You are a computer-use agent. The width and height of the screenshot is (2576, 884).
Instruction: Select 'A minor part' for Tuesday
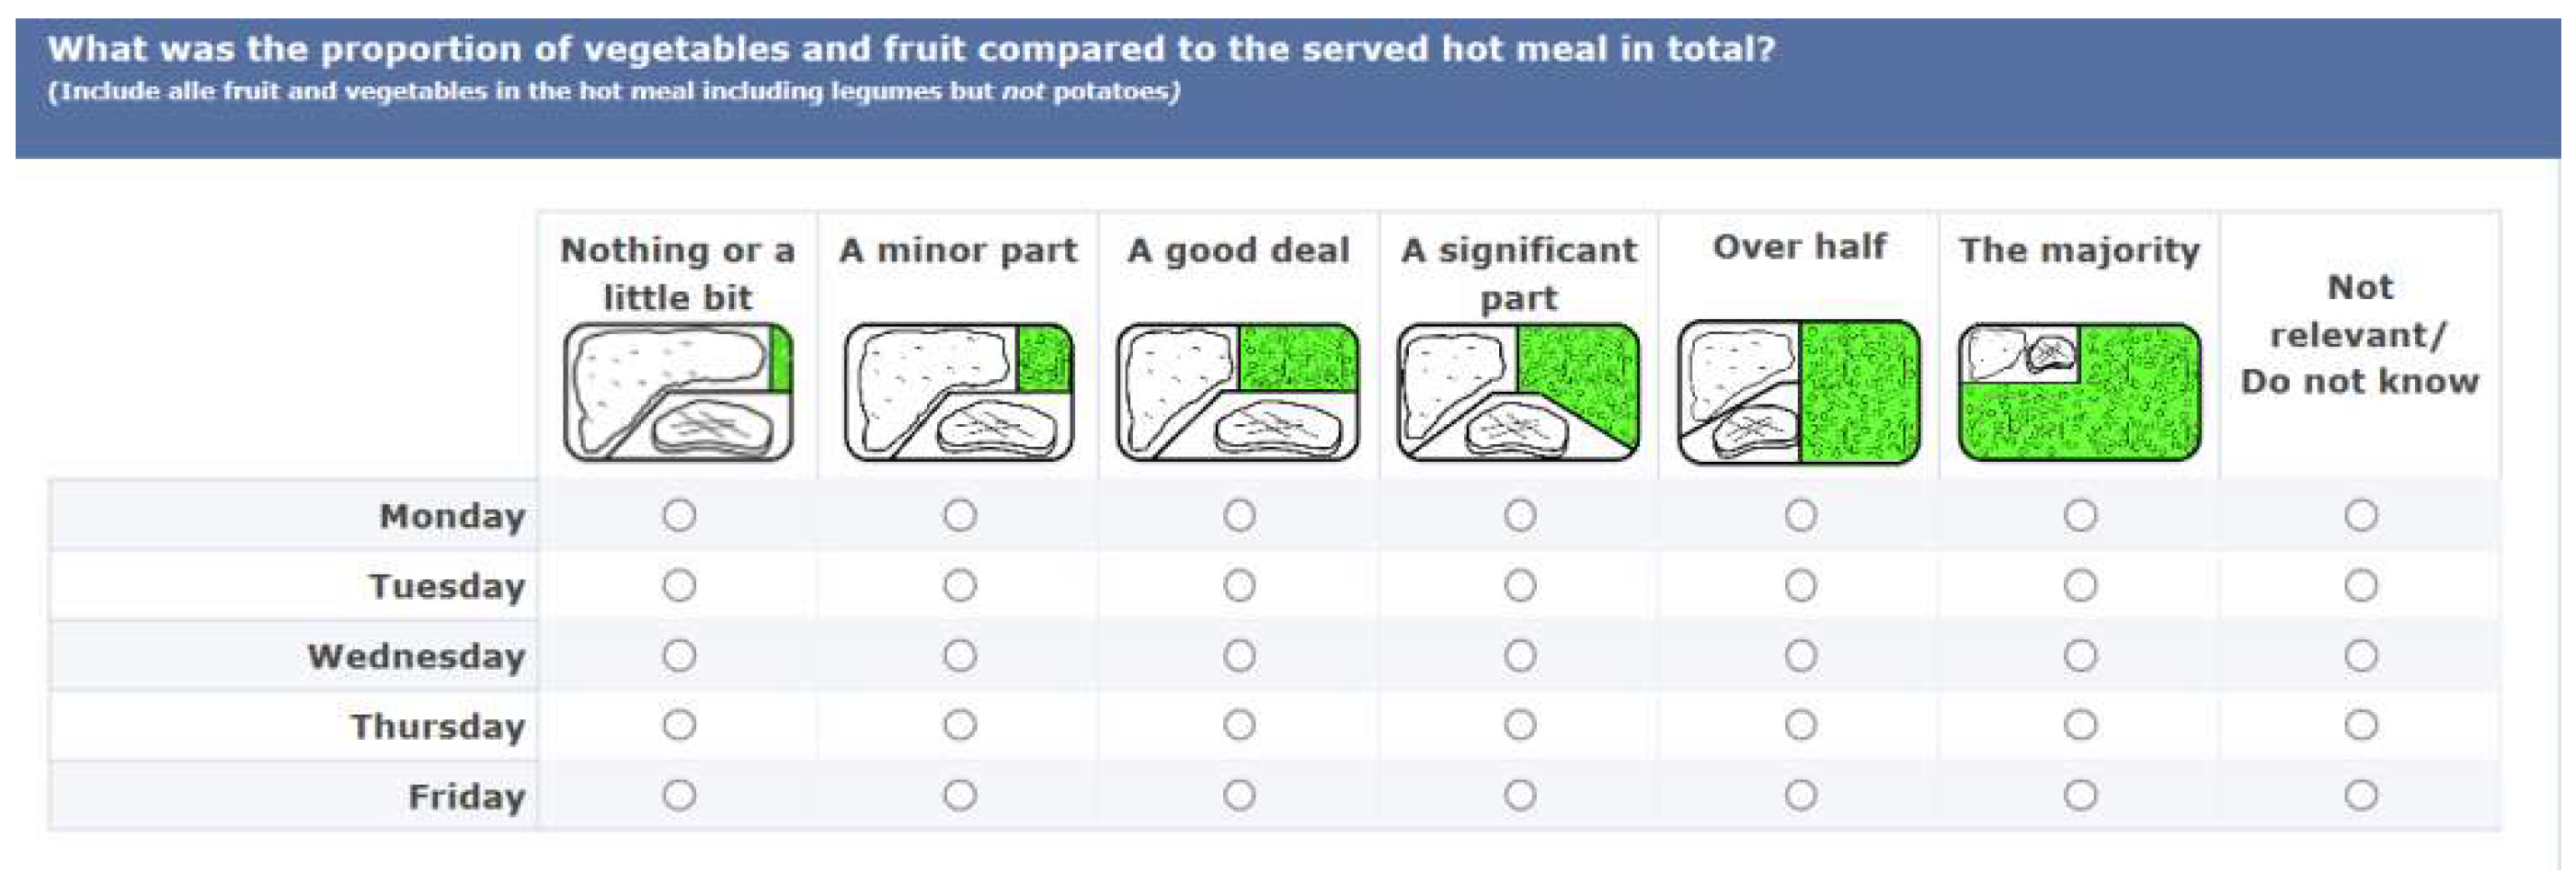coord(960,586)
